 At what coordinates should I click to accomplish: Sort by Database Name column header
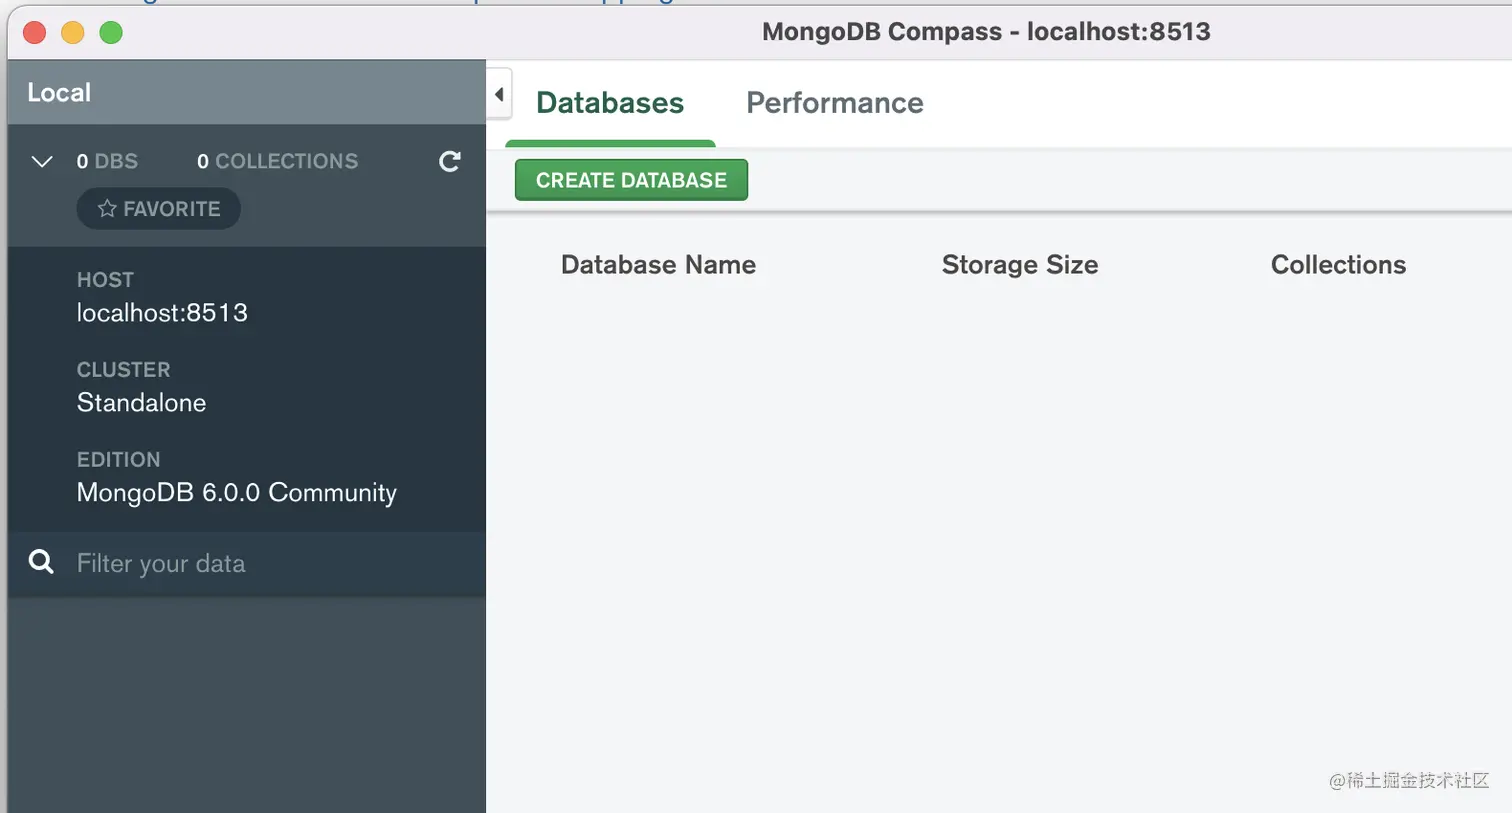(x=658, y=265)
